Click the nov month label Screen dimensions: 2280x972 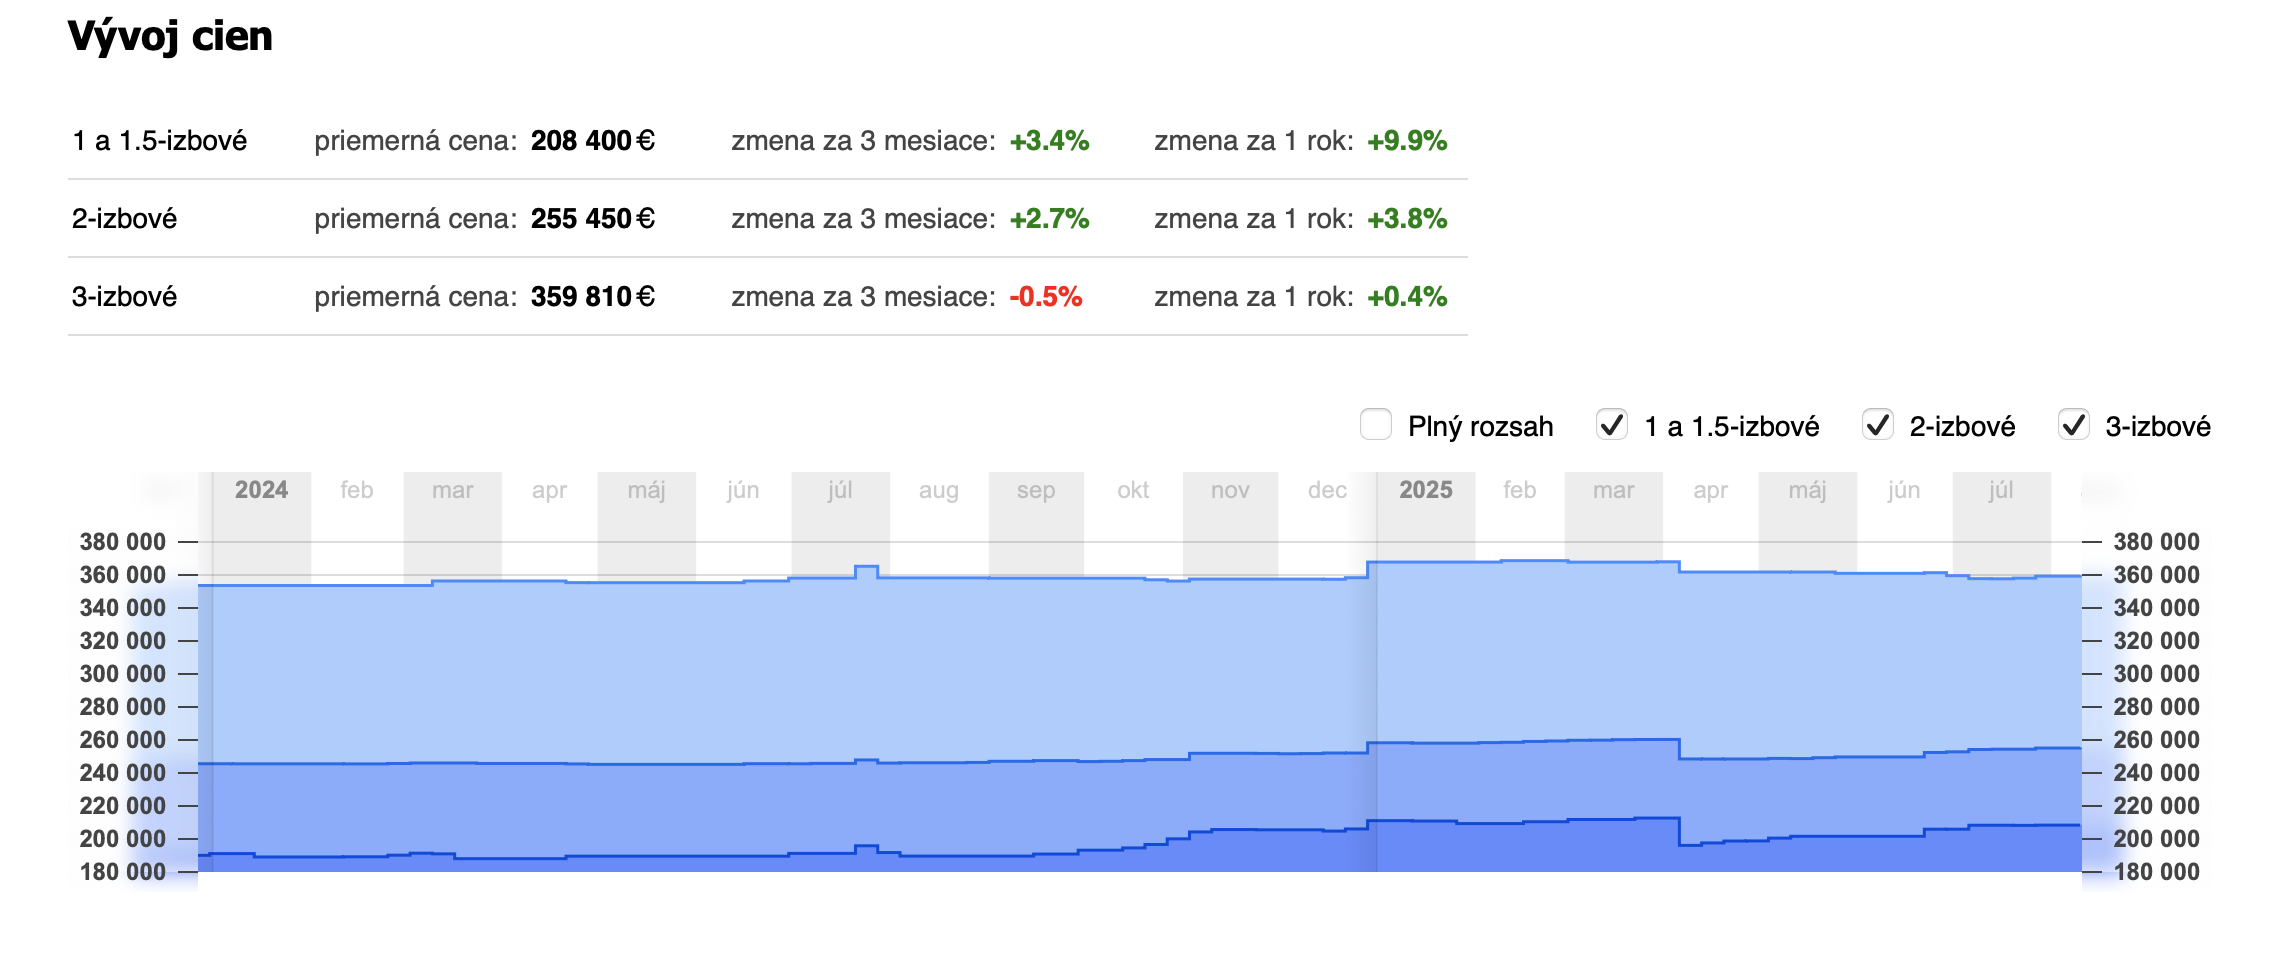tap(1230, 490)
